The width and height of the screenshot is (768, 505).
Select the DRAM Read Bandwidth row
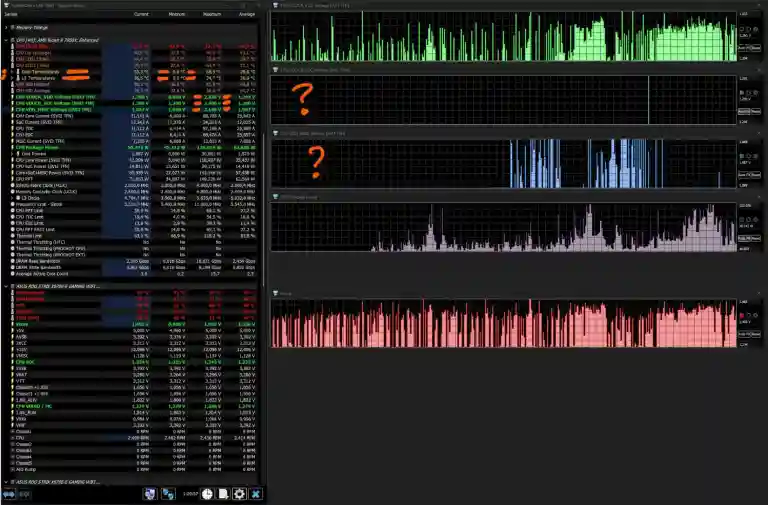click(133, 261)
